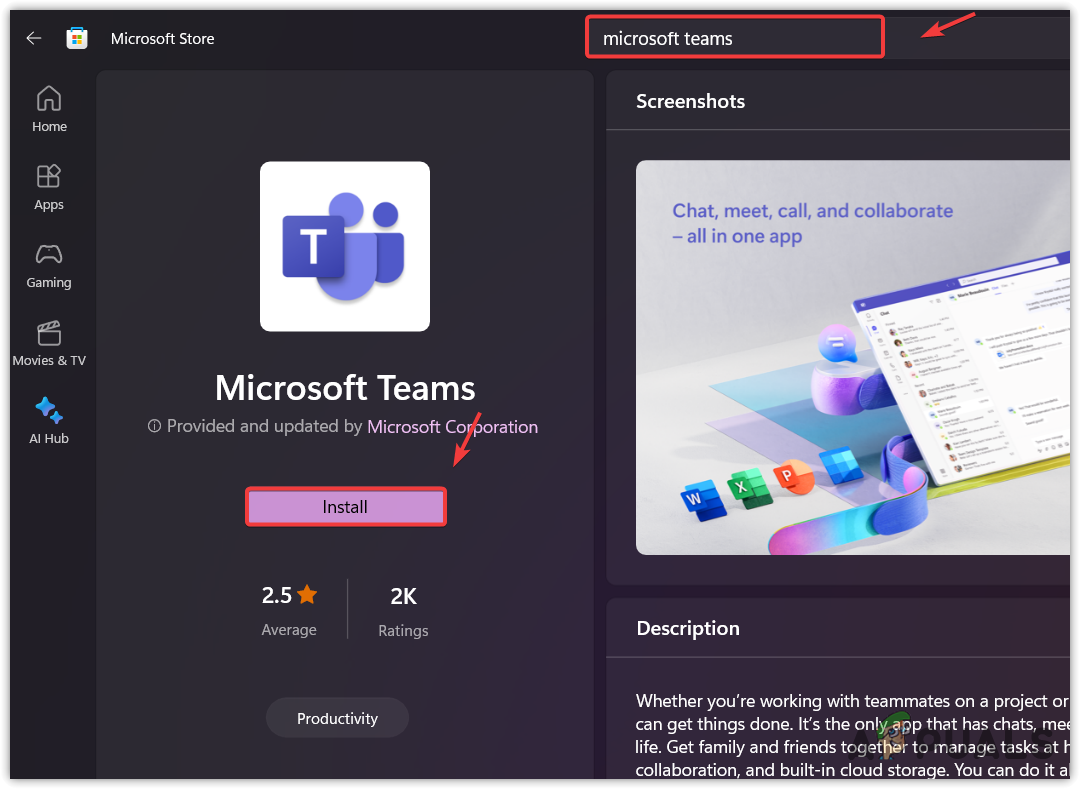Click the Description section heading
1080x789 pixels.
pos(687,628)
